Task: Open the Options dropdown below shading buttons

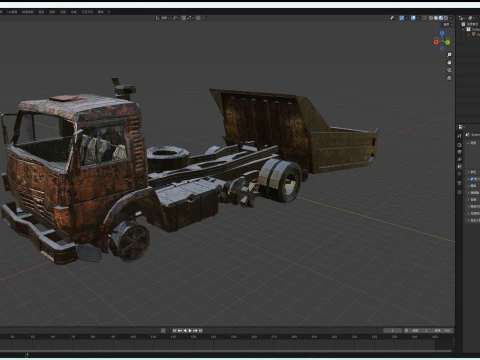Action: tap(447, 25)
